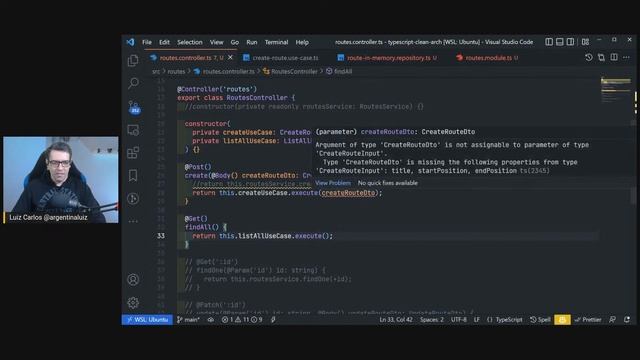The height and width of the screenshot is (360, 640).
Task: Click the VS Code logo icon
Action: 130,42
